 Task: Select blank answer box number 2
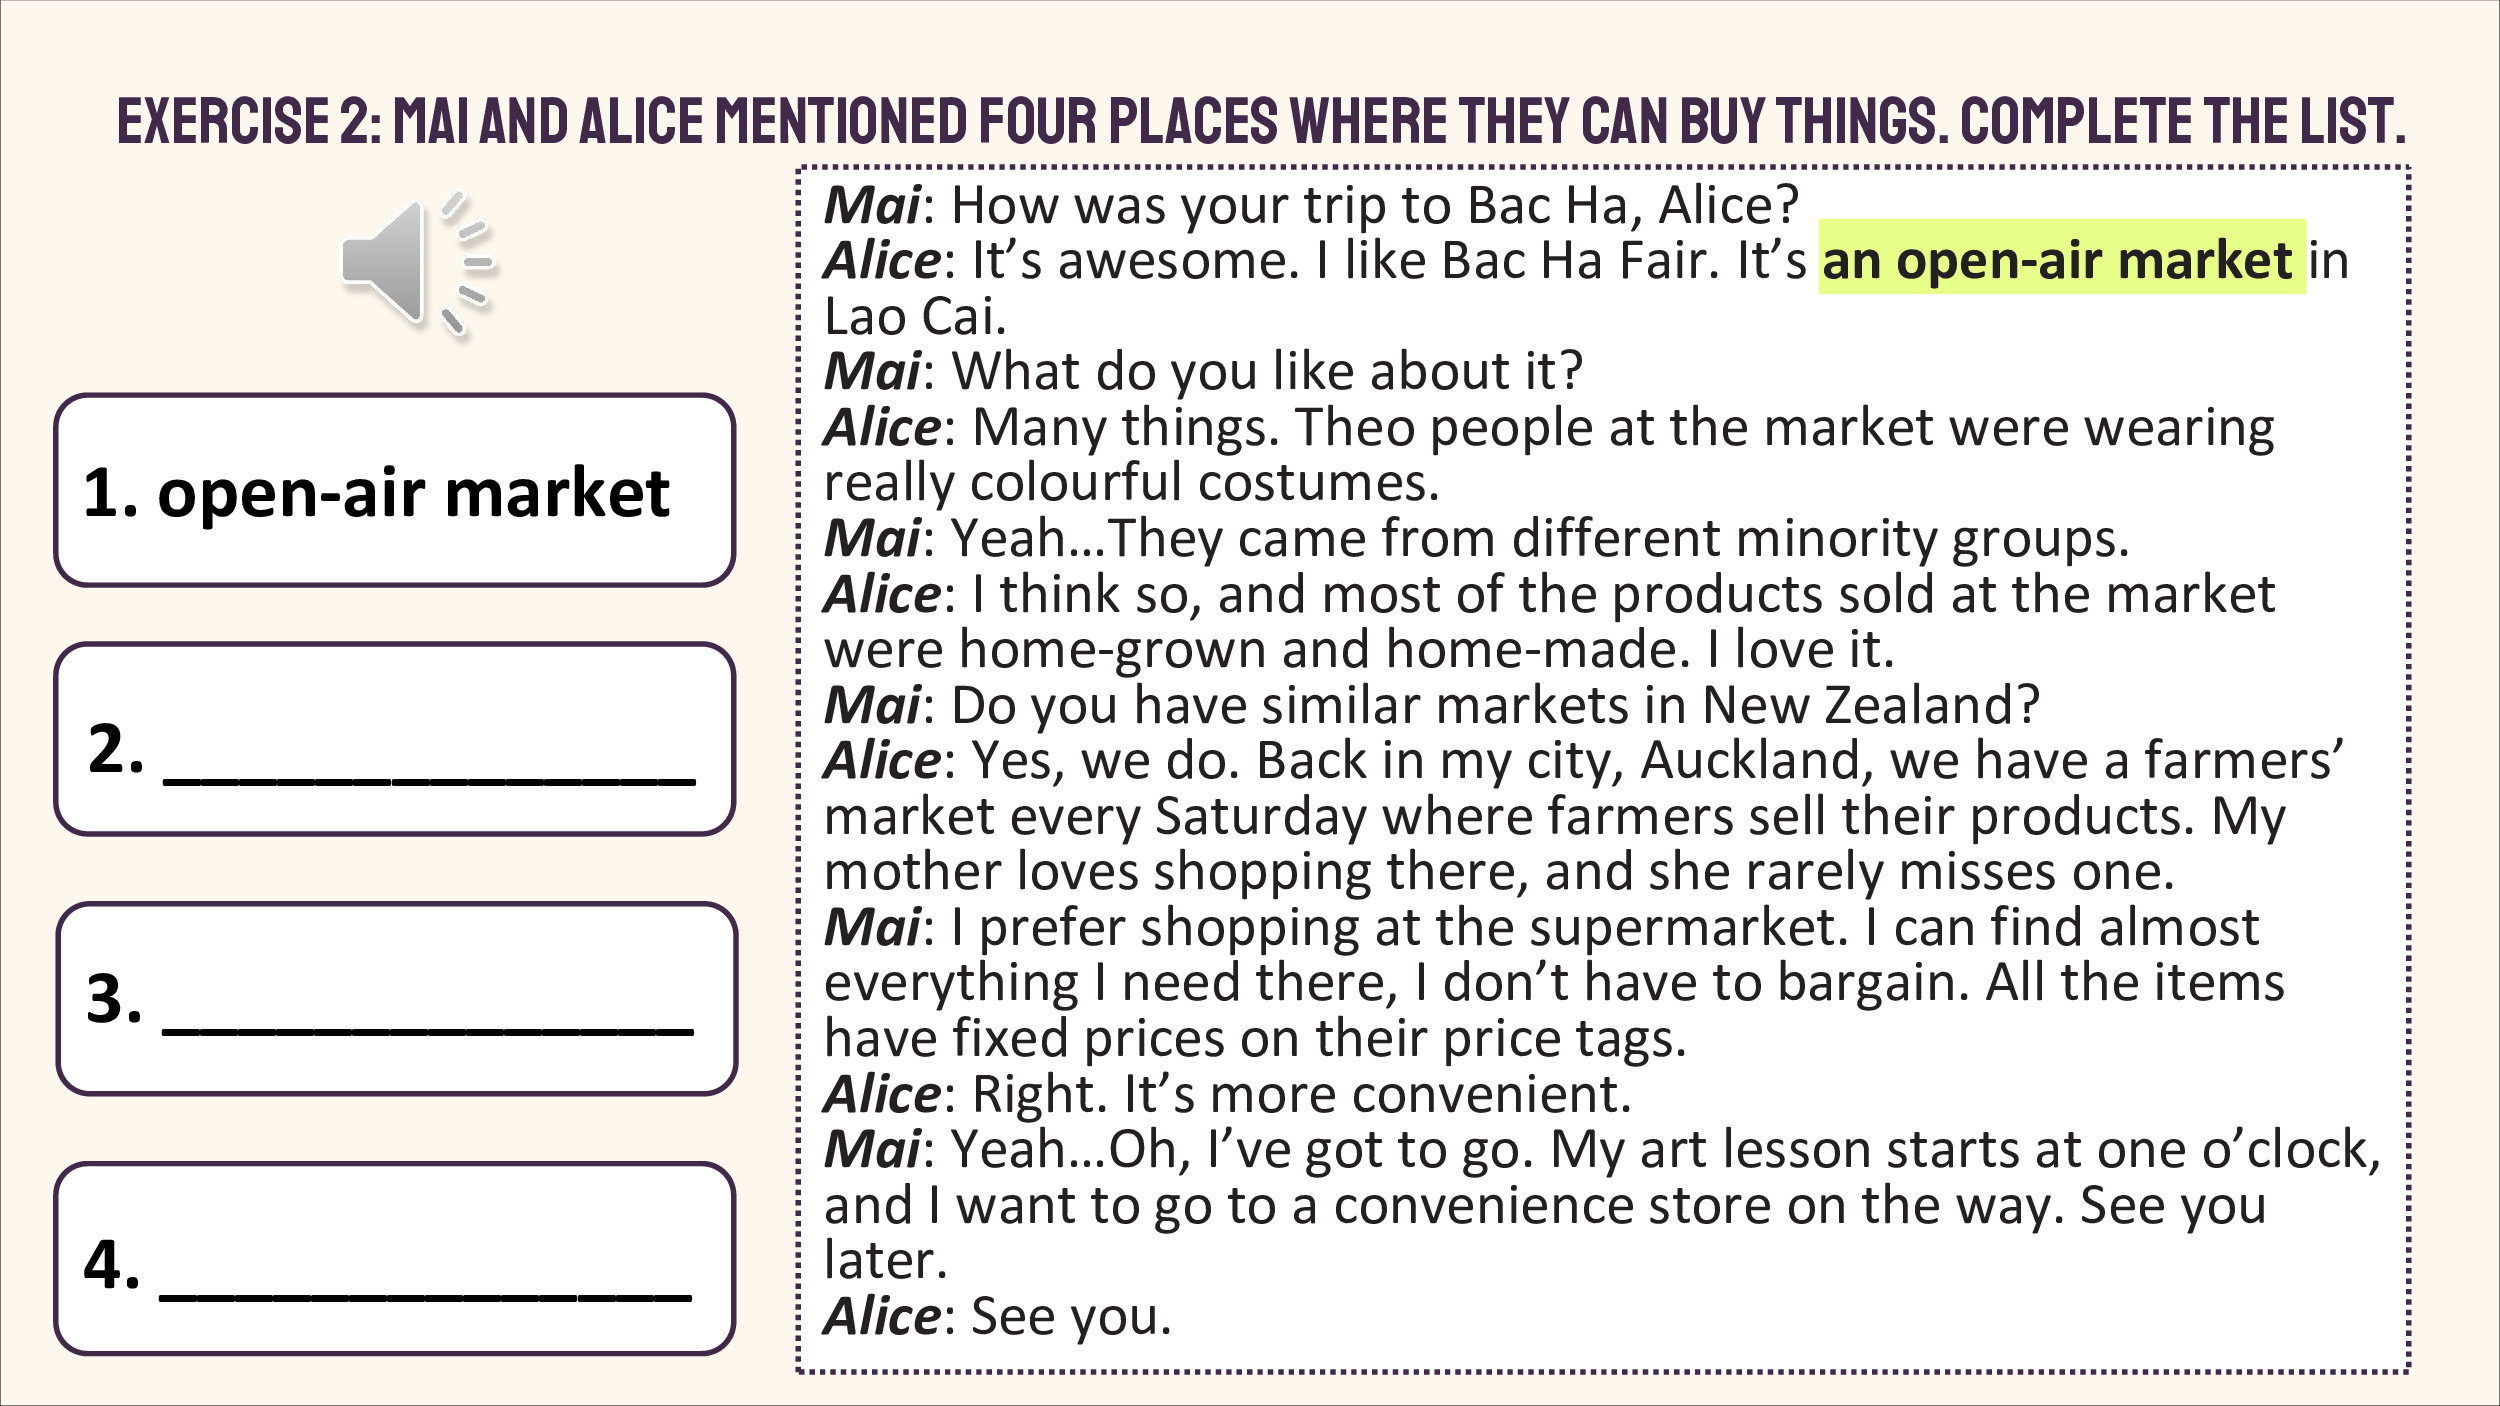[x=395, y=739]
